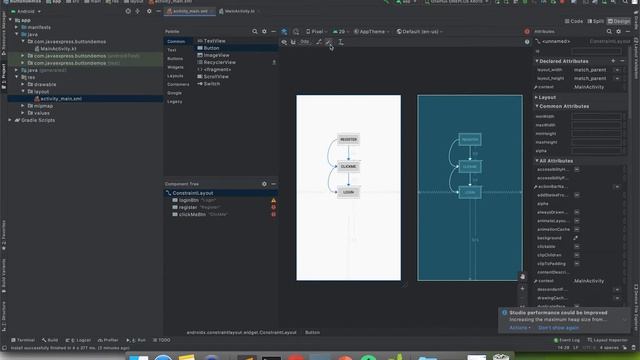This screenshot has height=360, width=640.
Task: Open Actions link in performance notification
Action: [x=519, y=328]
